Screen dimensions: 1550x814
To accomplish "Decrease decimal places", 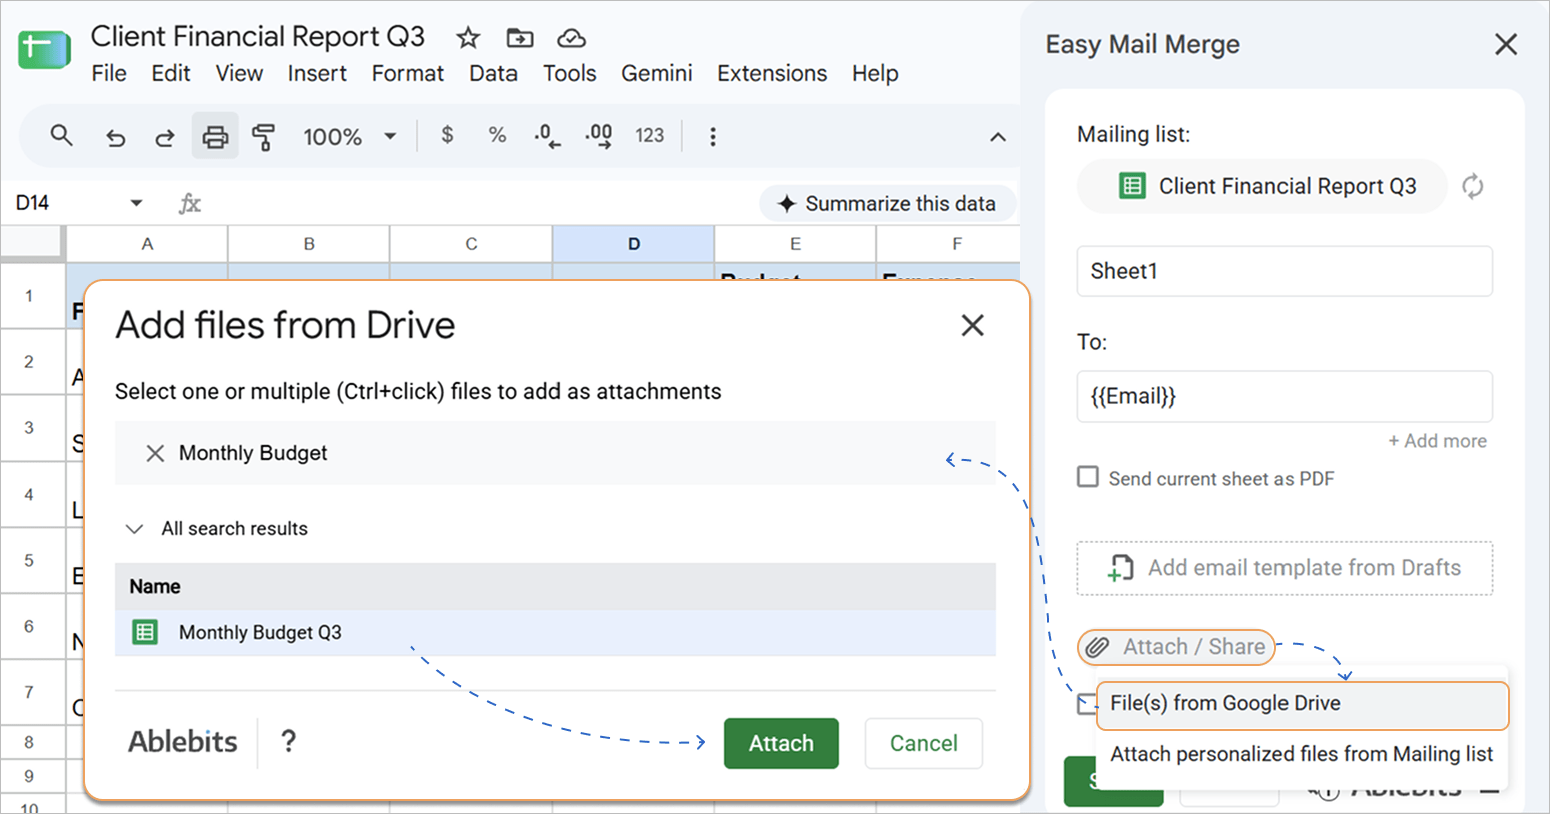I will pos(547,136).
